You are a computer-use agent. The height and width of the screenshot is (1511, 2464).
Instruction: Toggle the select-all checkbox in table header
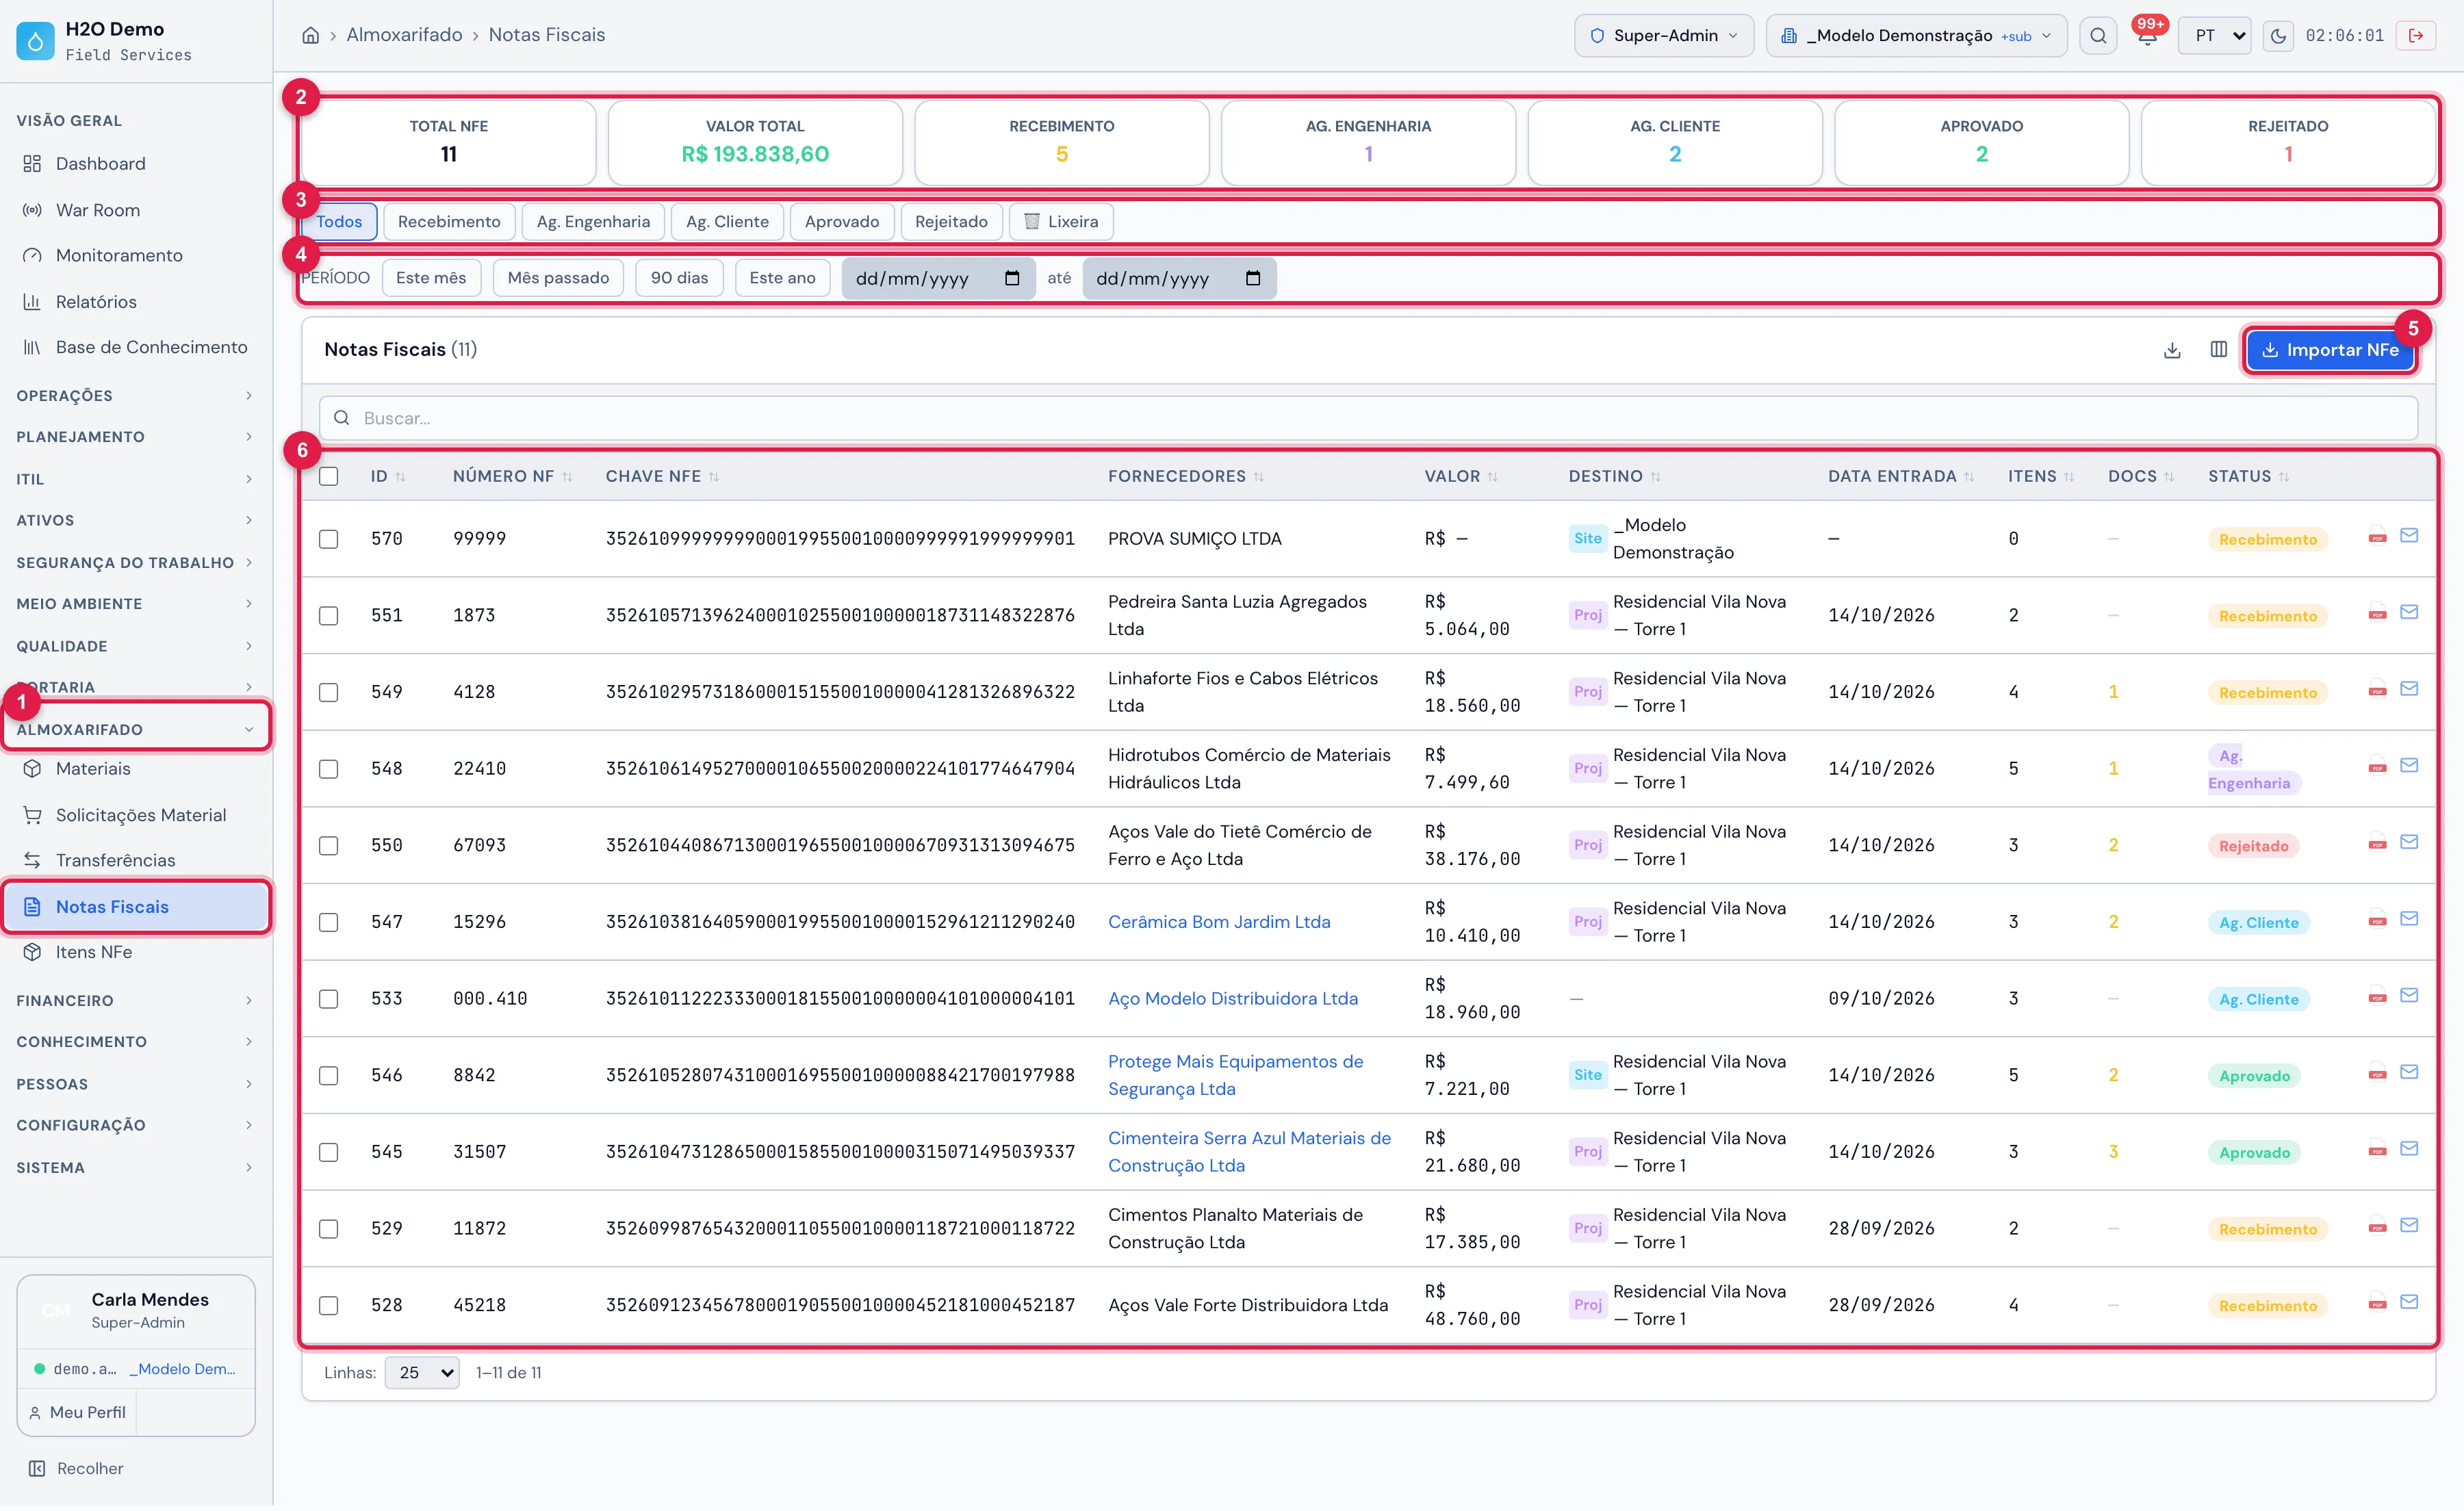(x=328, y=477)
